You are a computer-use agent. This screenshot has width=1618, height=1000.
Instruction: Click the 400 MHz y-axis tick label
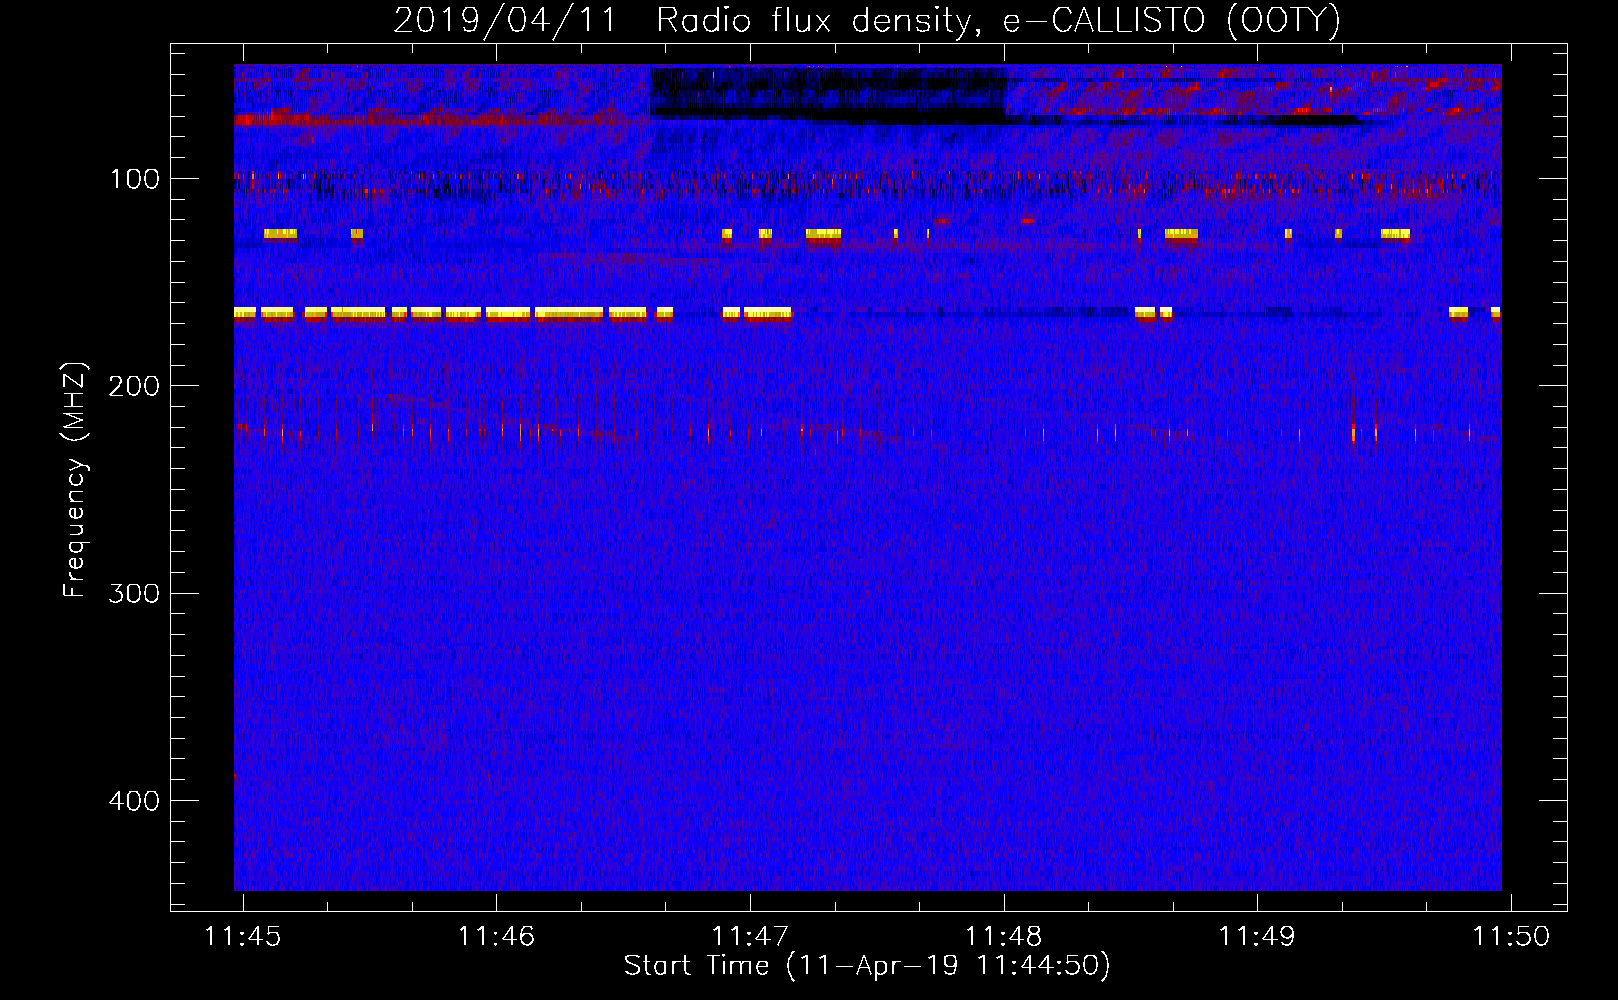pyautogui.click(x=134, y=801)
